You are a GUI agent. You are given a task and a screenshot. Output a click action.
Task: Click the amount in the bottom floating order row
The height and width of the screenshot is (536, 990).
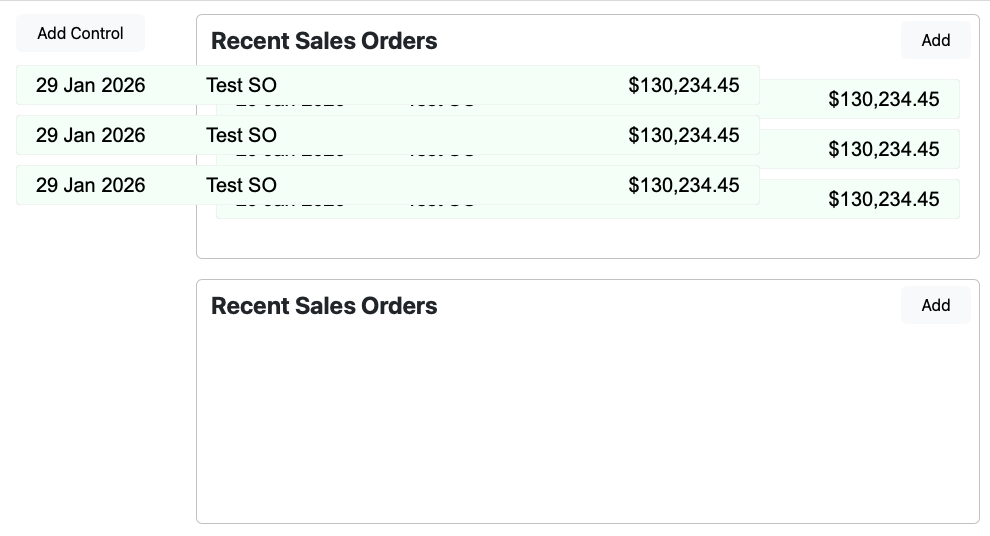point(683,185)
